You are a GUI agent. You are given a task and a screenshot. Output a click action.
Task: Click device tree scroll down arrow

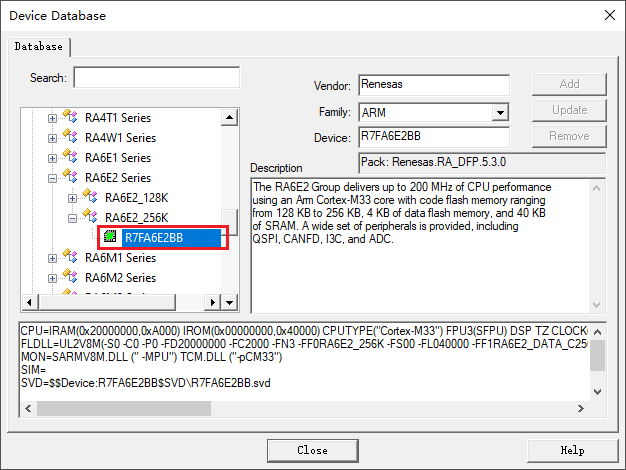(229, 302)
